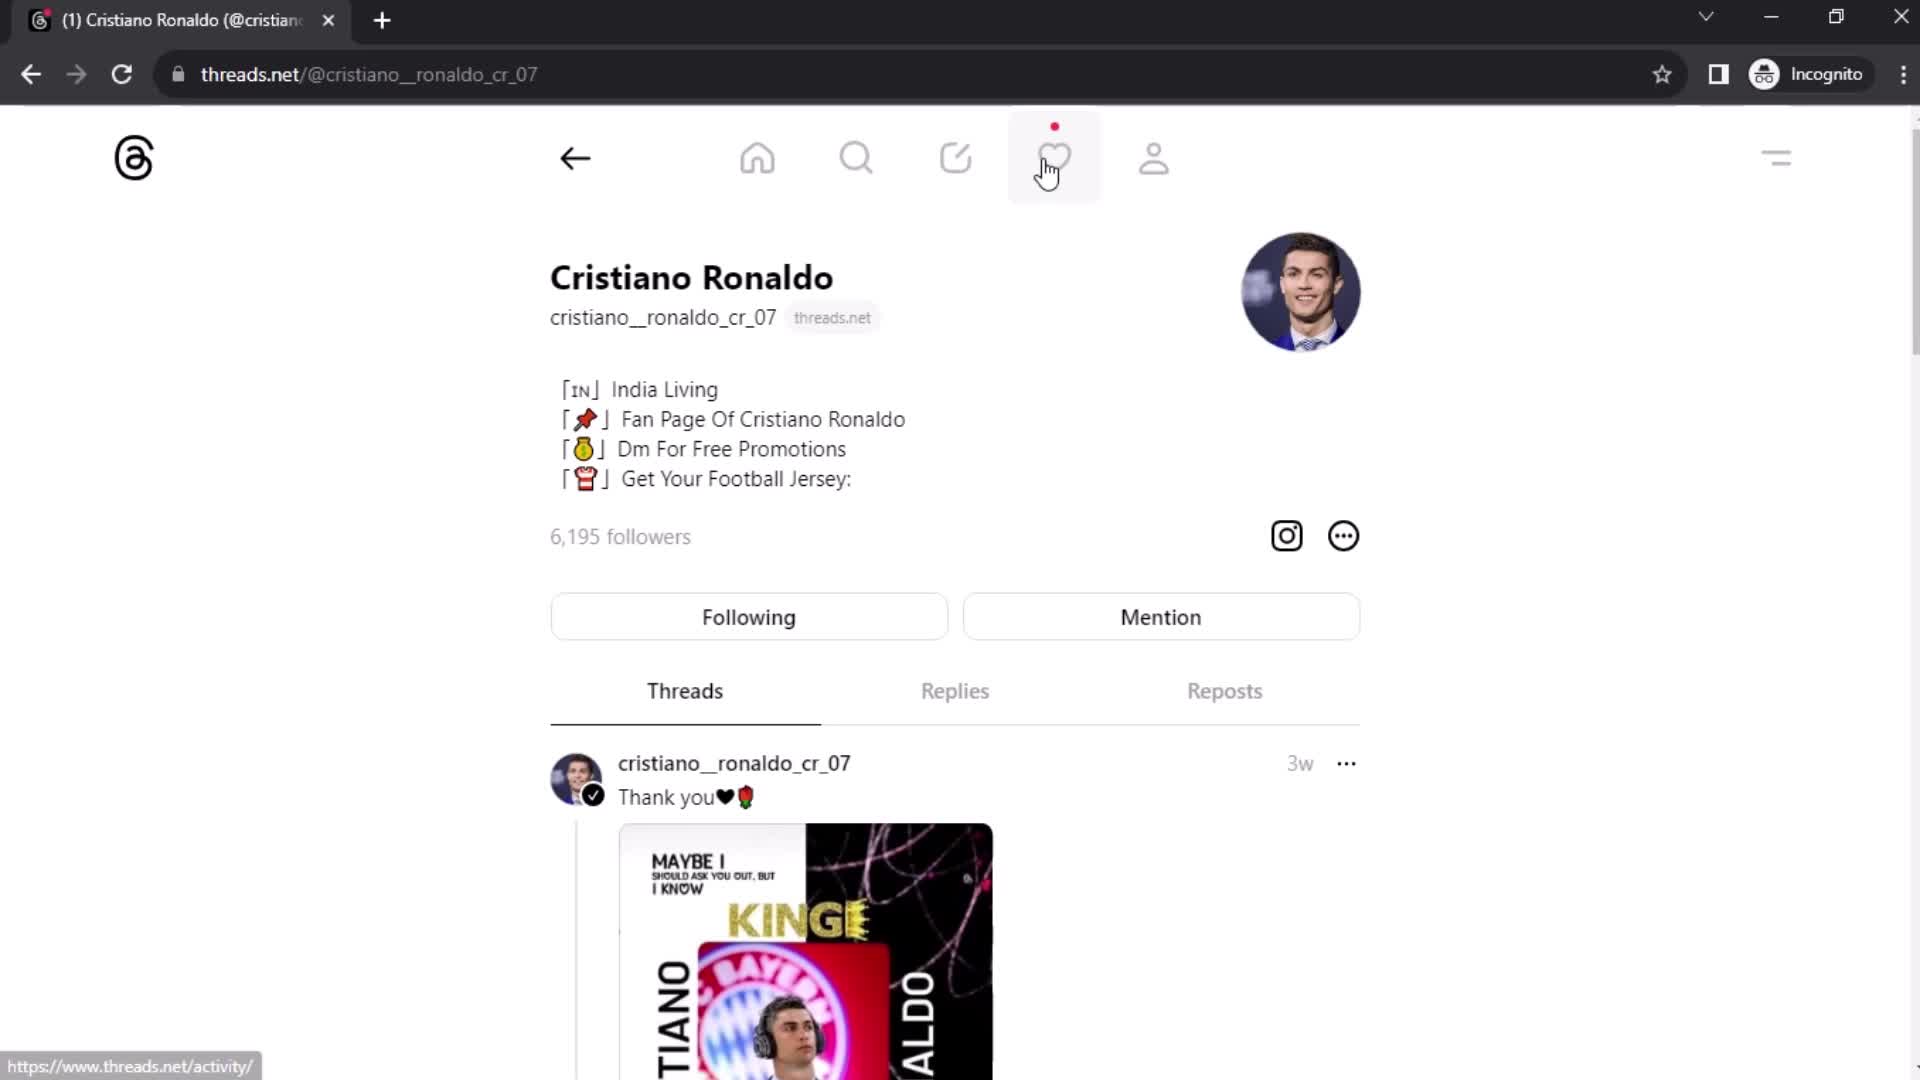The image size is (1920, 1080).
Task: Expand post options via three-dot menu
Action: click(1348, 764)
